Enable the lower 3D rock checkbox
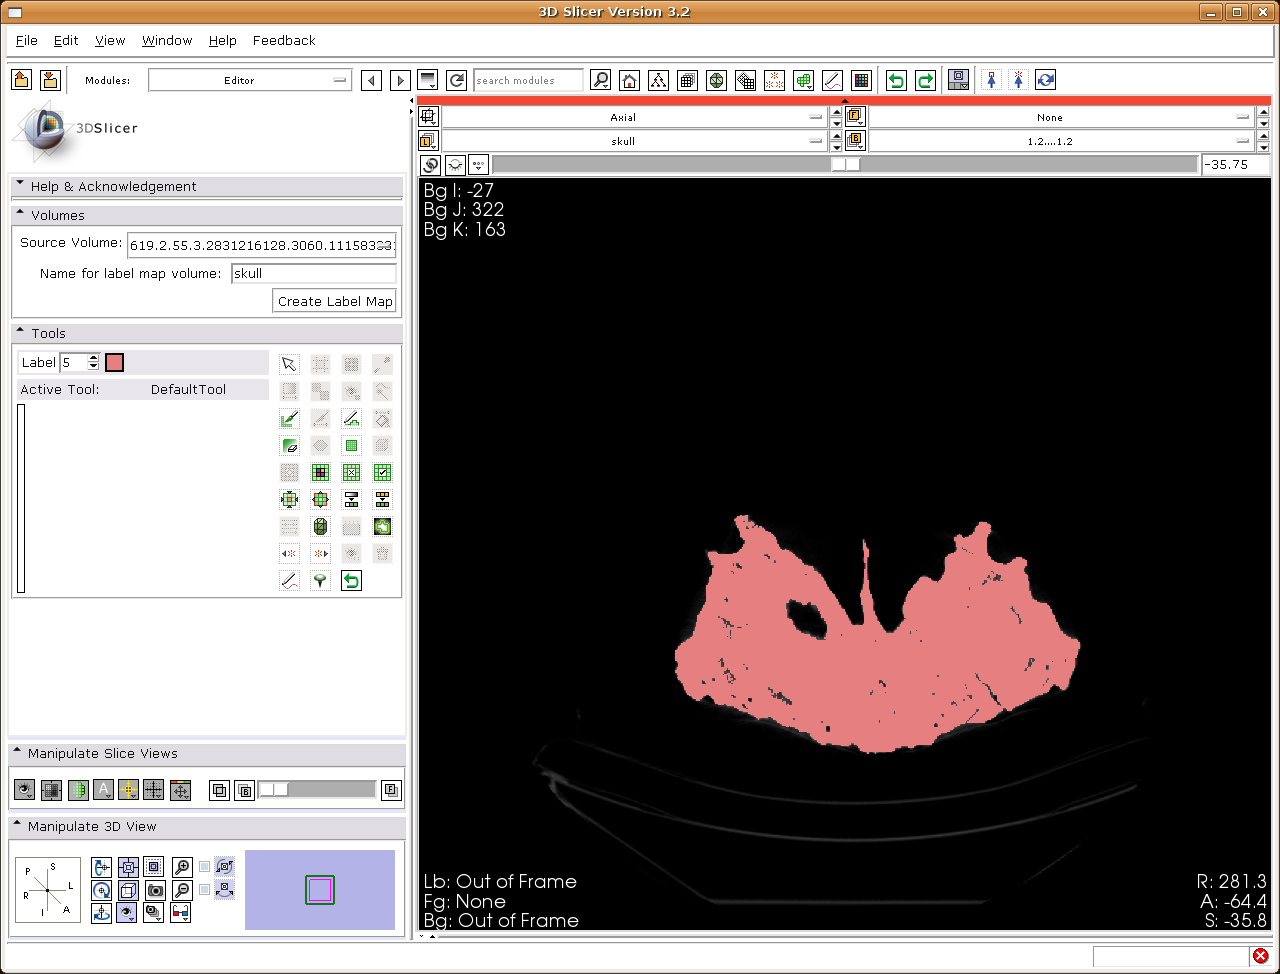The width and height of the screenshot is (1280, 974). click(x=205, y=890)
